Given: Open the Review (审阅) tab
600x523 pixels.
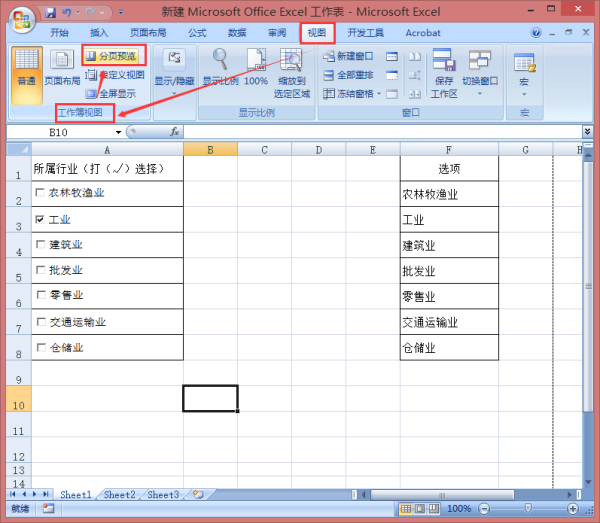Looking at the screenshot, I should click(277, 33).
